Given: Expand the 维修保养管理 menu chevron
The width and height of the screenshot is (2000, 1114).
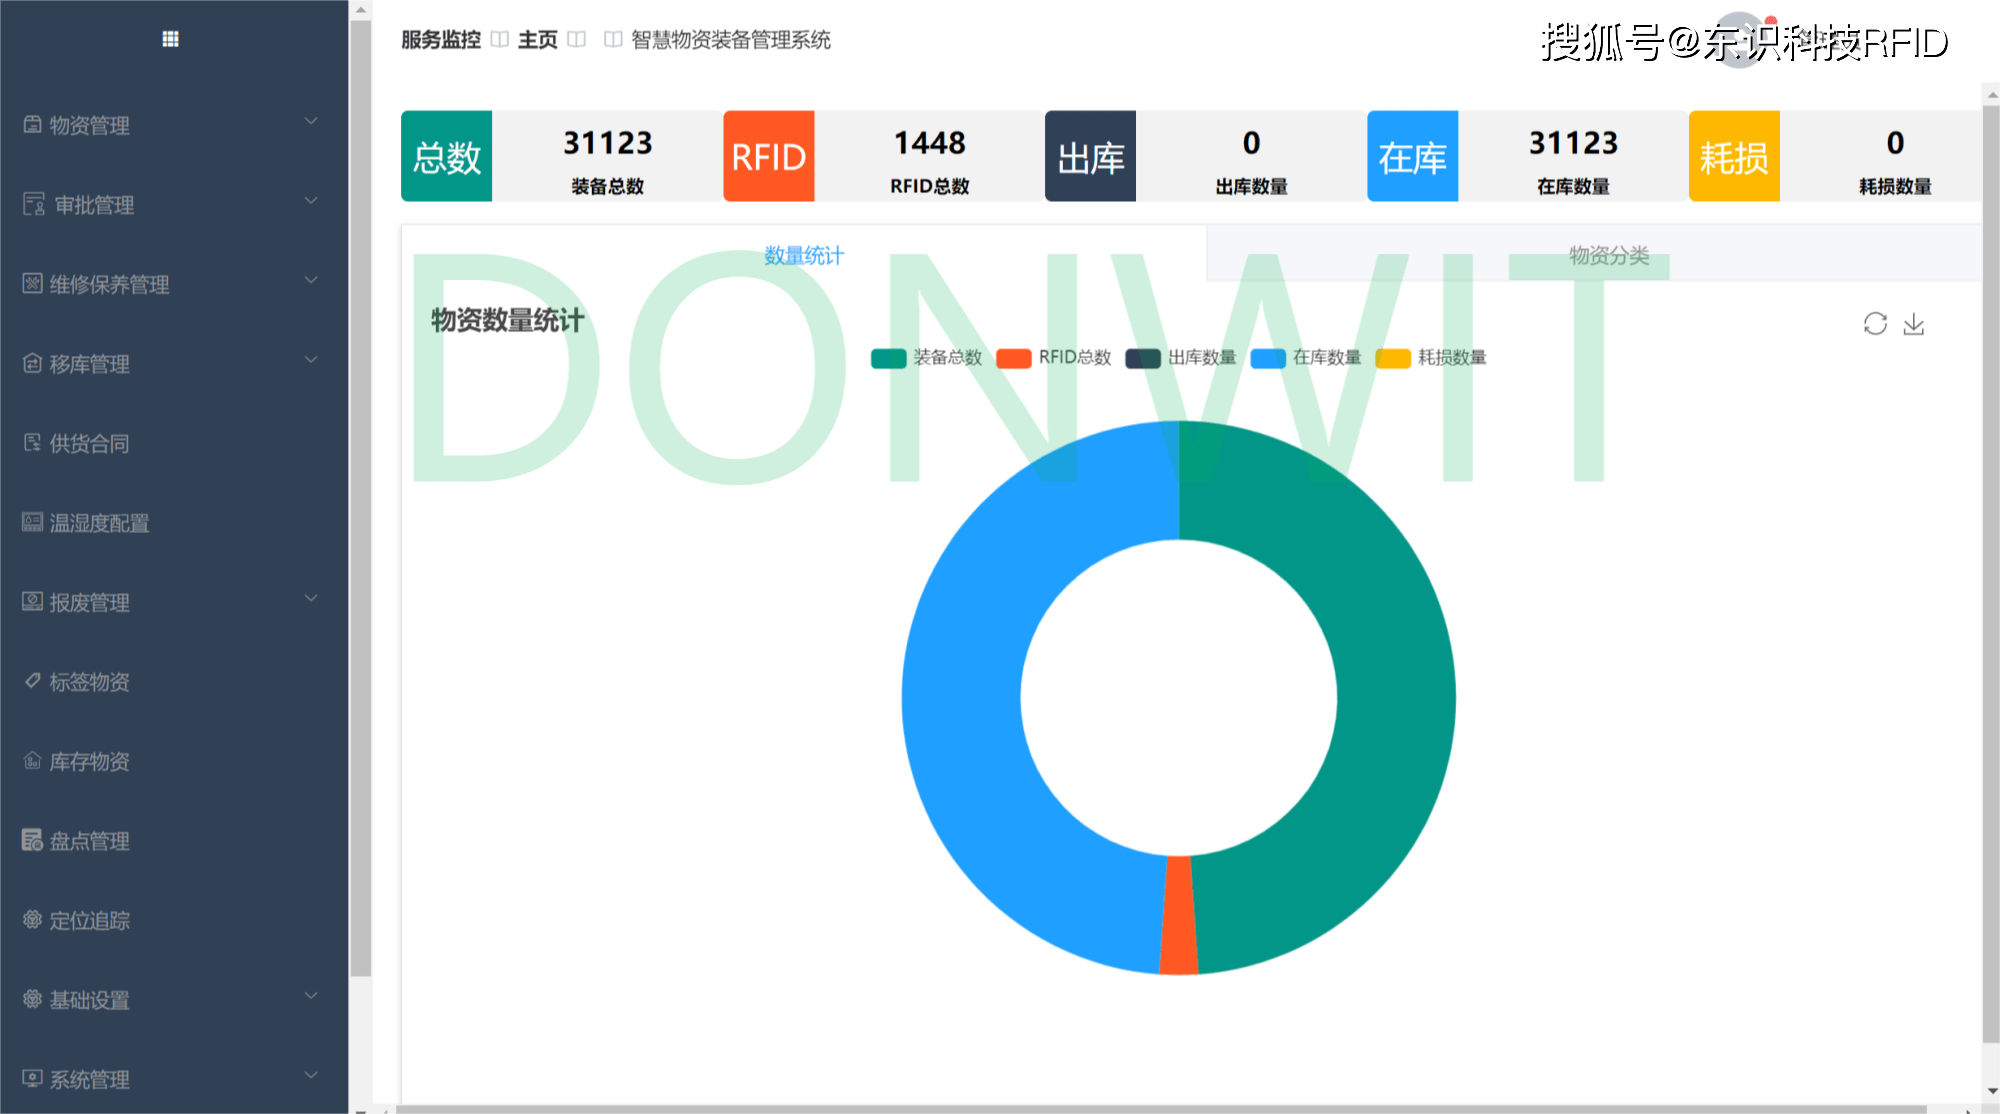Looking at the screenshot, I should [311, 280].
